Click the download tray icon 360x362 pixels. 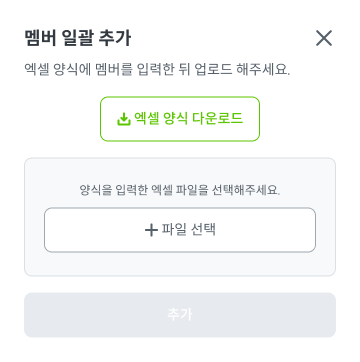(124, 119)
